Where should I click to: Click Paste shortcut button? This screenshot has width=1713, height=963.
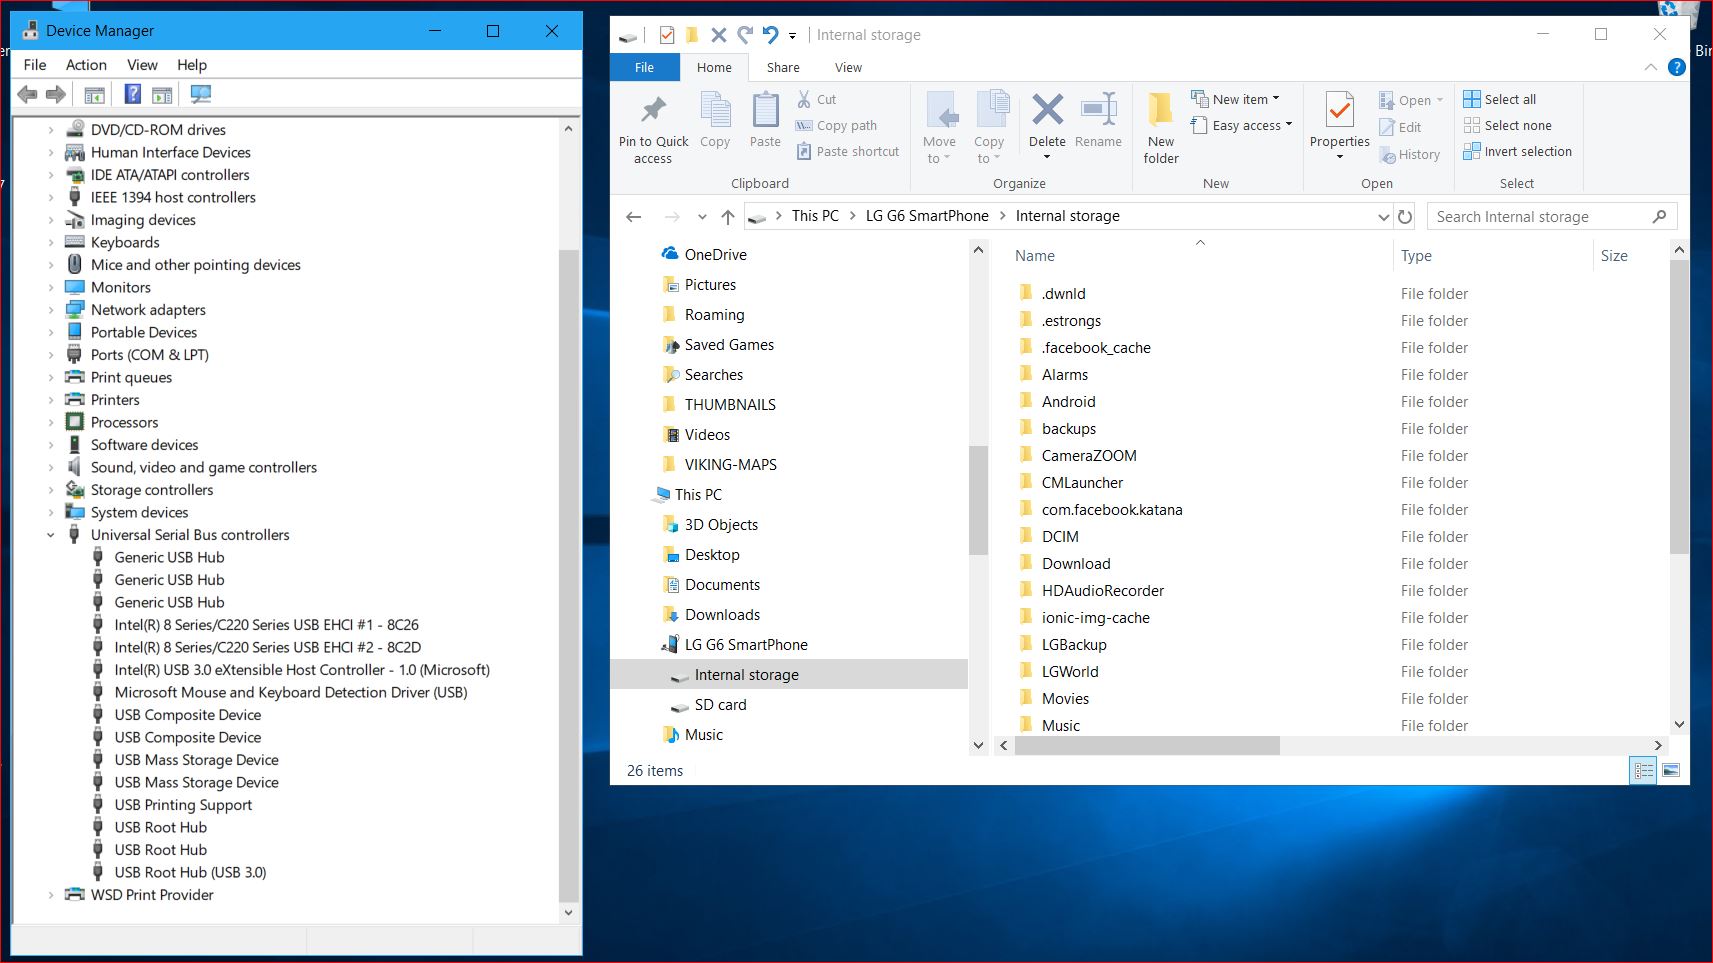click(847, 151)
